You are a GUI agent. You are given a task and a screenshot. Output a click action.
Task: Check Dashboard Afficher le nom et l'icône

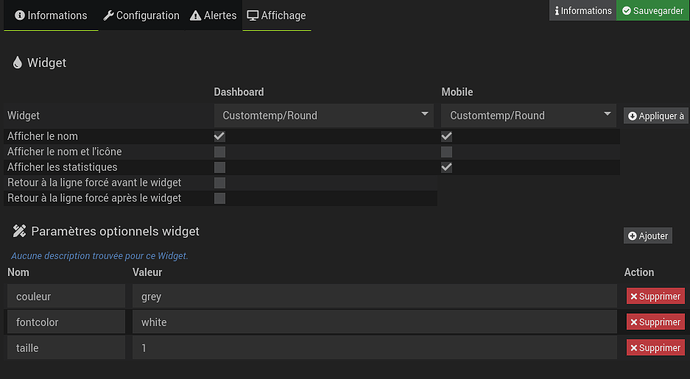220,152
